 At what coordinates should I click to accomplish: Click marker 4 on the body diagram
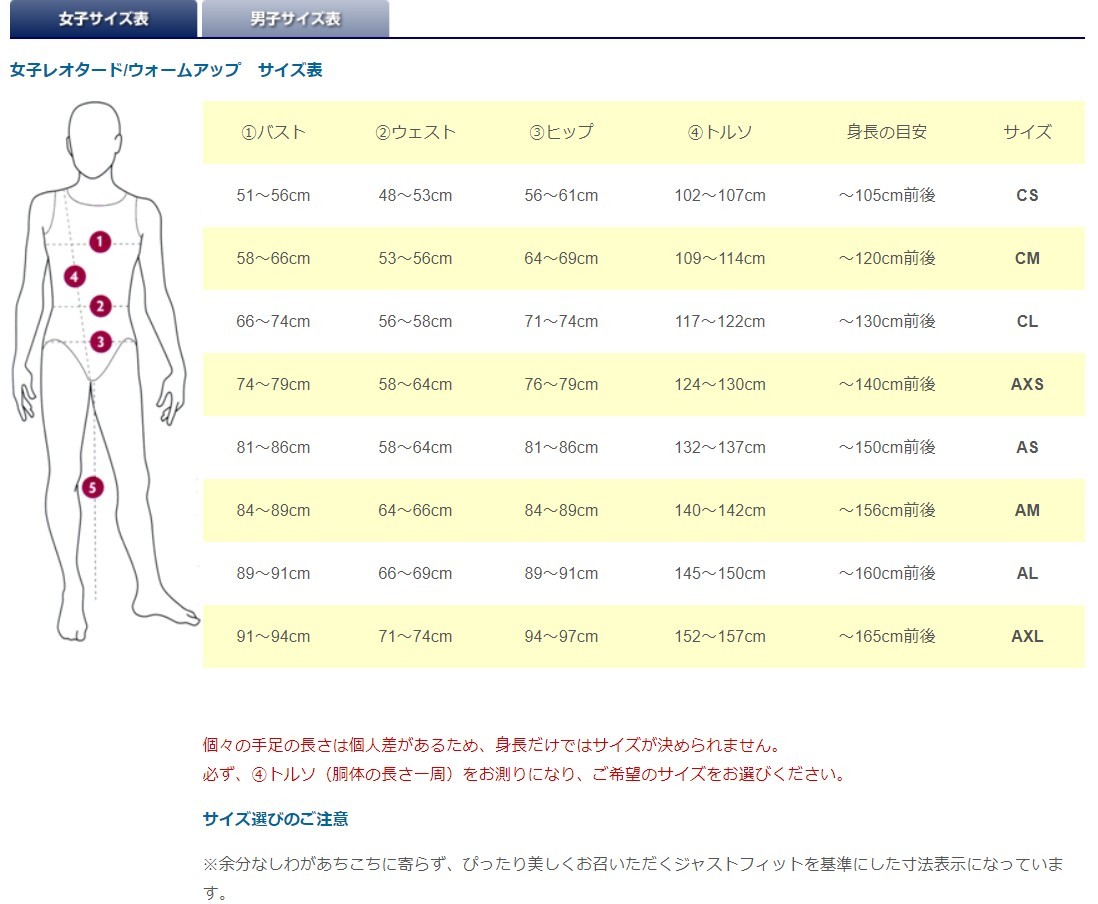pyautogui.click(x=75, y=277)
